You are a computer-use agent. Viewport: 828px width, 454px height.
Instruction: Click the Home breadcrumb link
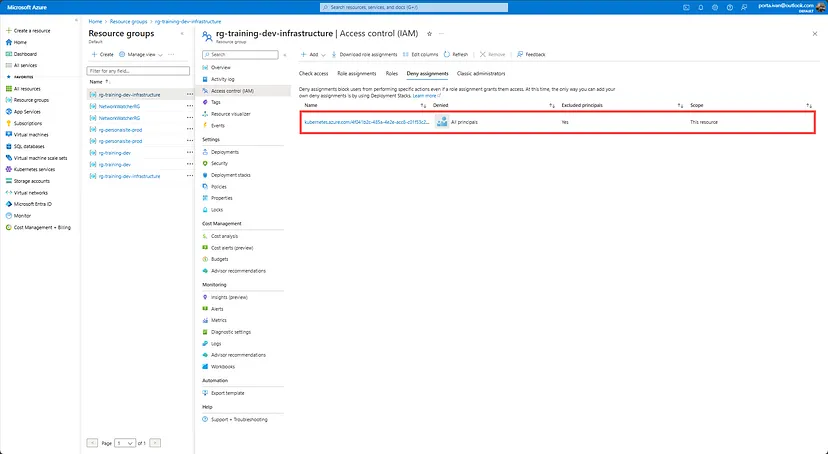click(95, 22)
